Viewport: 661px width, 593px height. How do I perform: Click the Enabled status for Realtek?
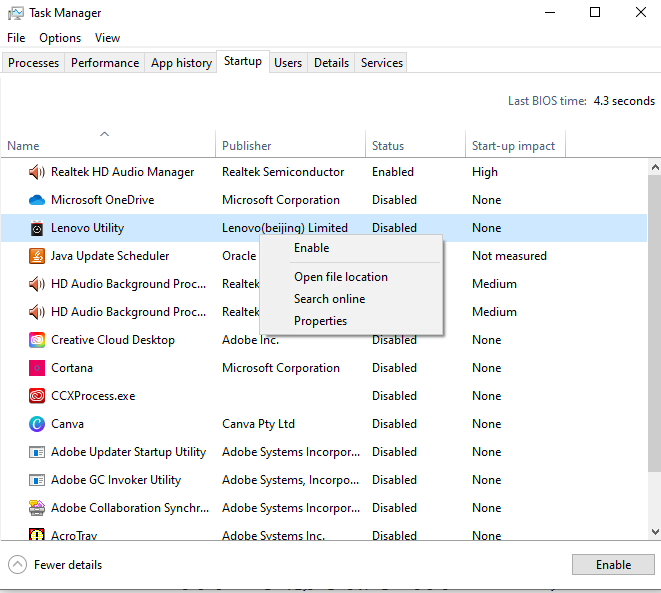392,172
